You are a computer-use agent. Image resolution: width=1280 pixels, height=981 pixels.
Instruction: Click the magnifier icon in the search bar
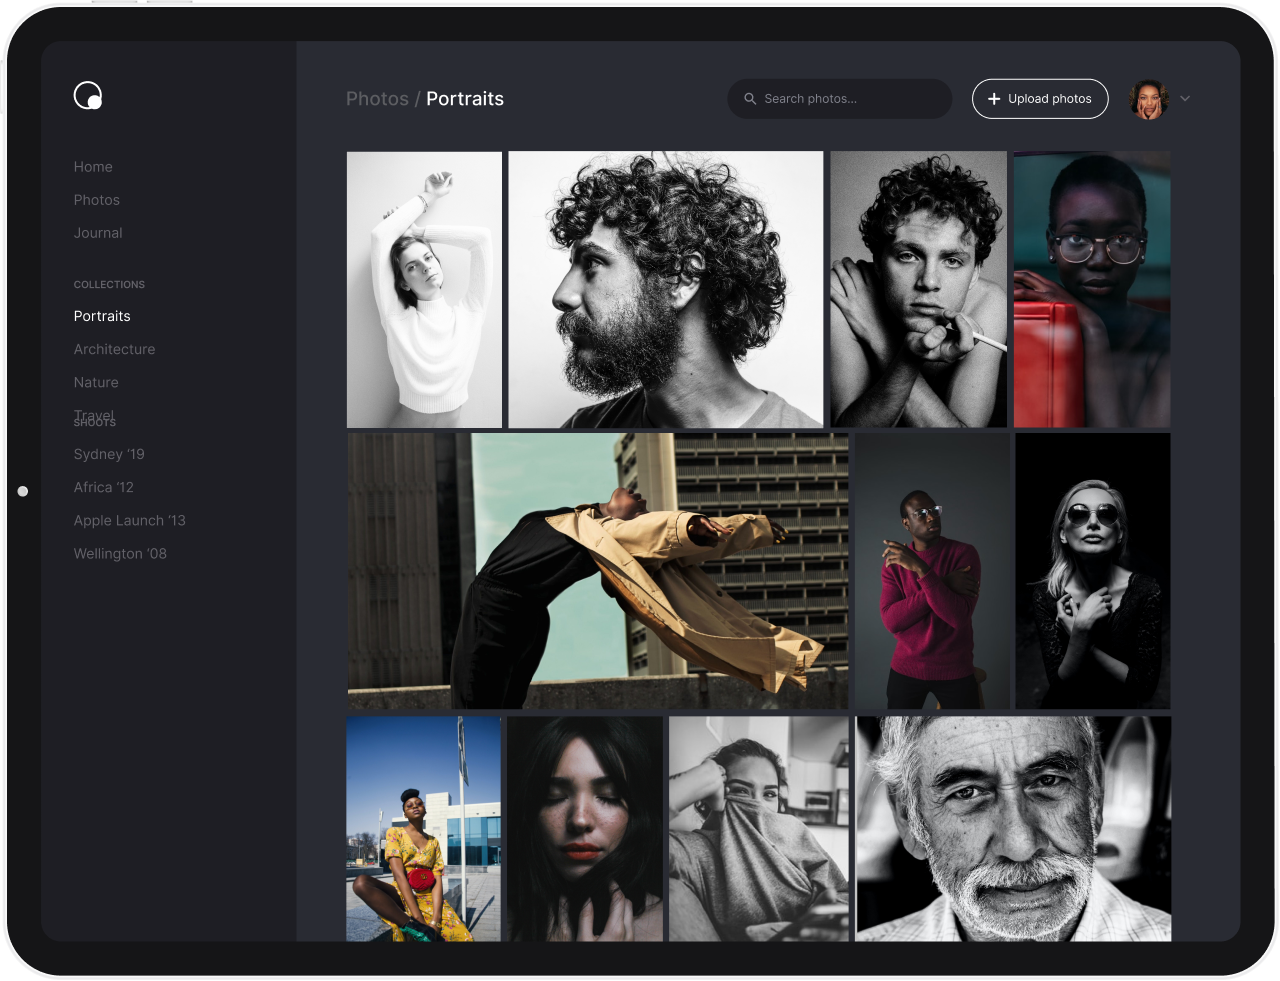tap(750, 99)
